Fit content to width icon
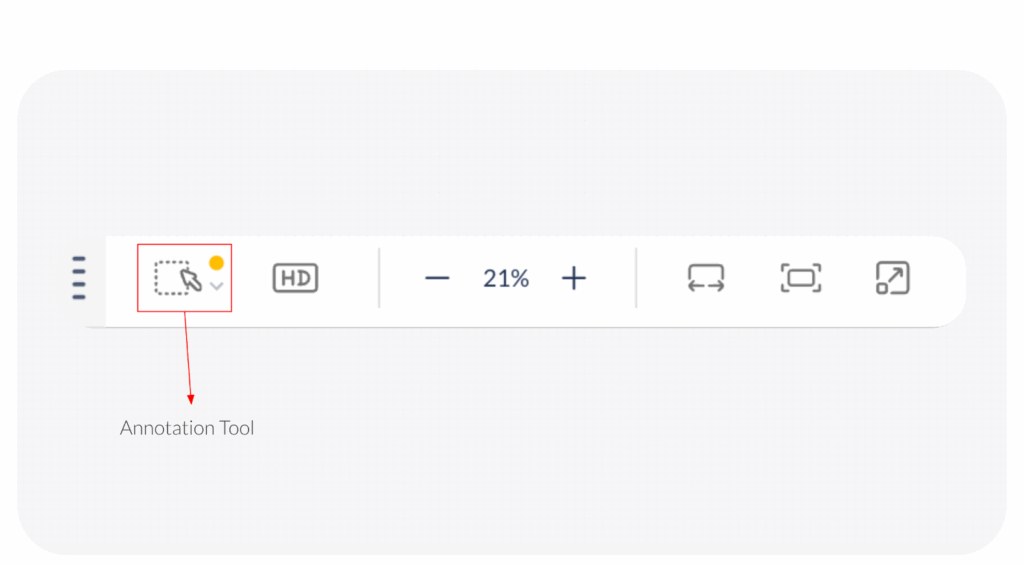 point(706,278)
